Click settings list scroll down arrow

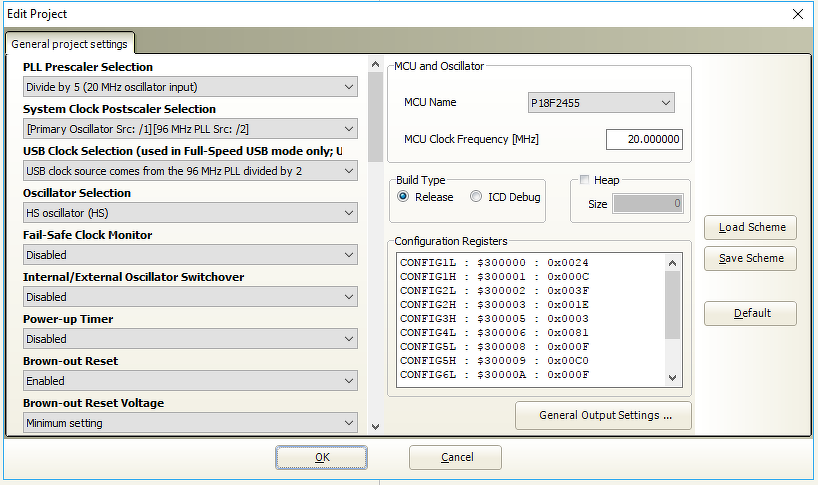(x=375, y=426)
